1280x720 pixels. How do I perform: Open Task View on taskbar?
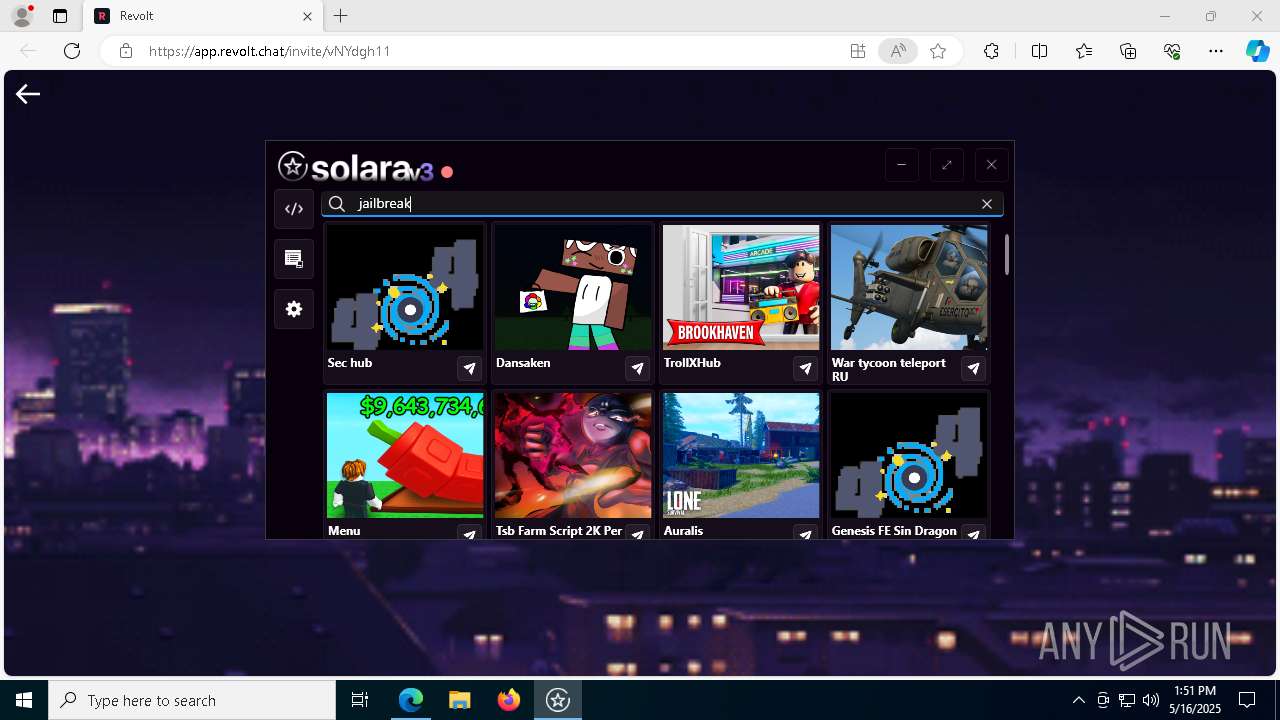coord(360,700)
